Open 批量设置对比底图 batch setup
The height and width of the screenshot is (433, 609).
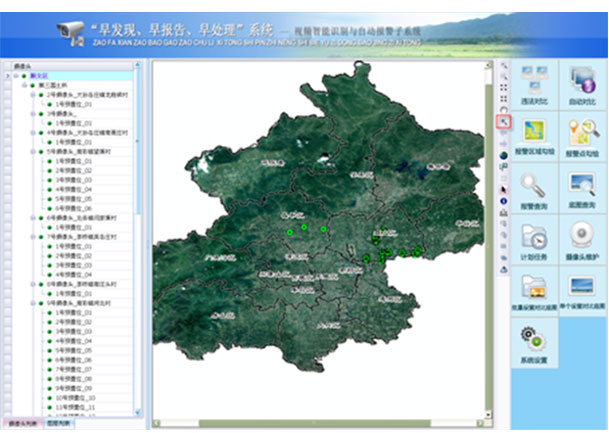tap(535, 292)
